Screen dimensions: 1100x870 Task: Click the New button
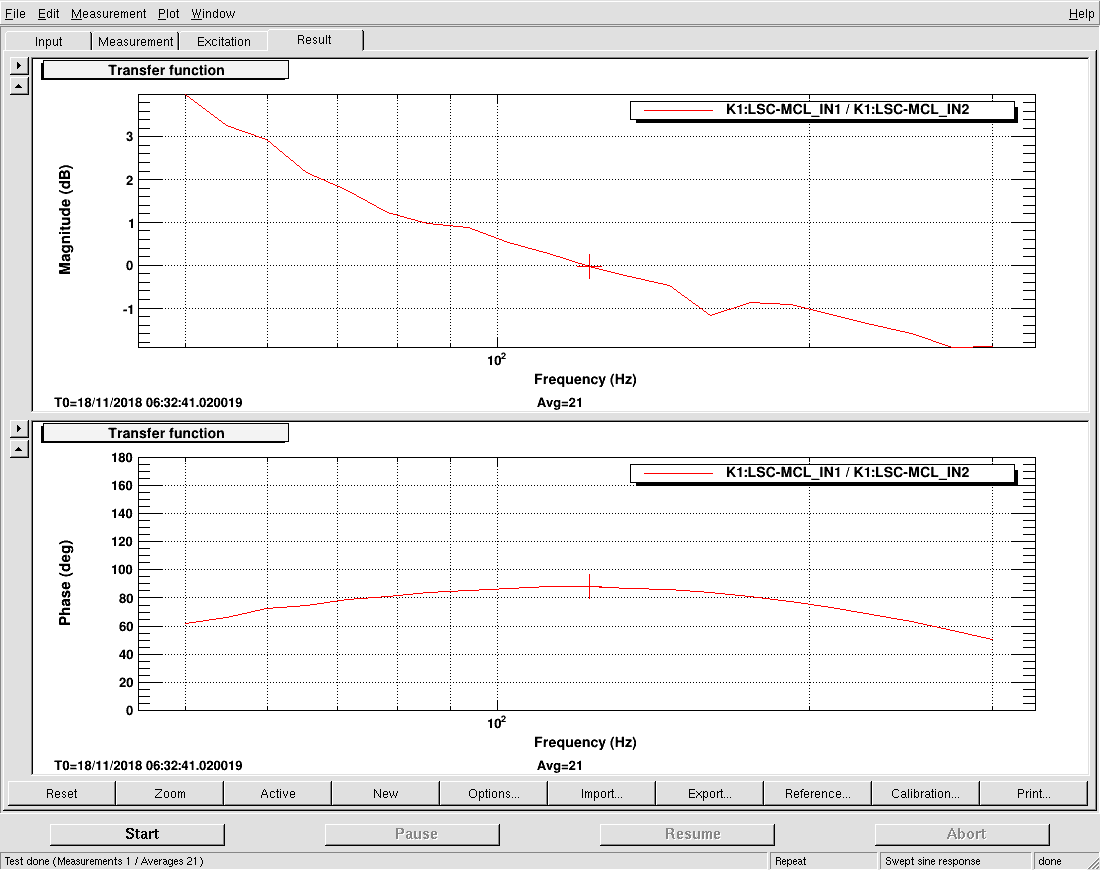[386, 794]
